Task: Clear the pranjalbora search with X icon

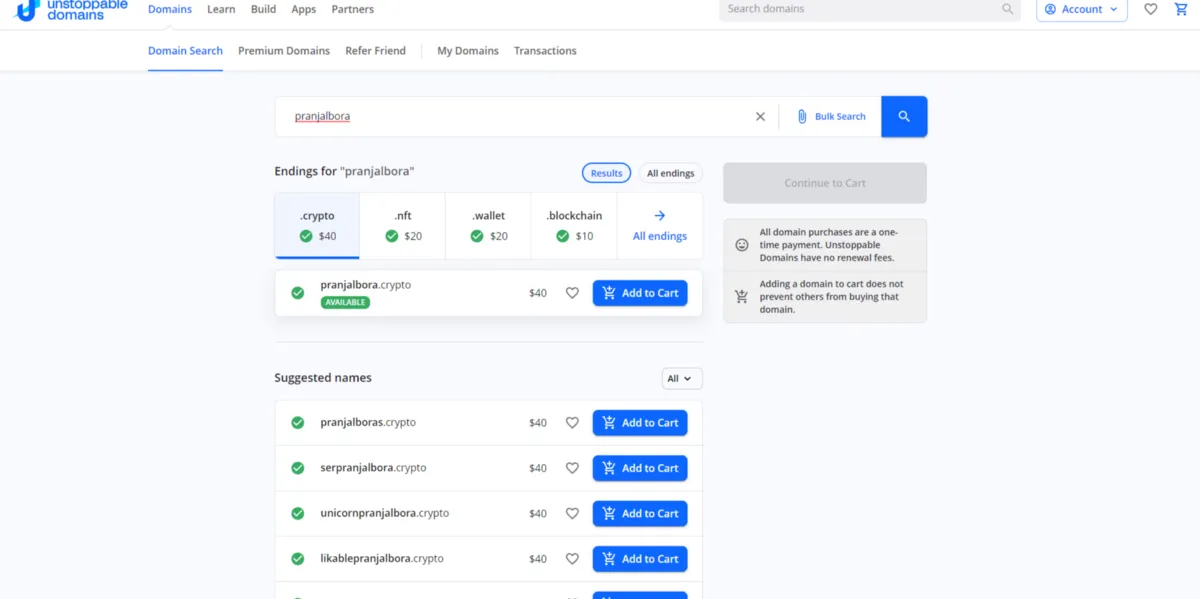Action: coord(760,117)
